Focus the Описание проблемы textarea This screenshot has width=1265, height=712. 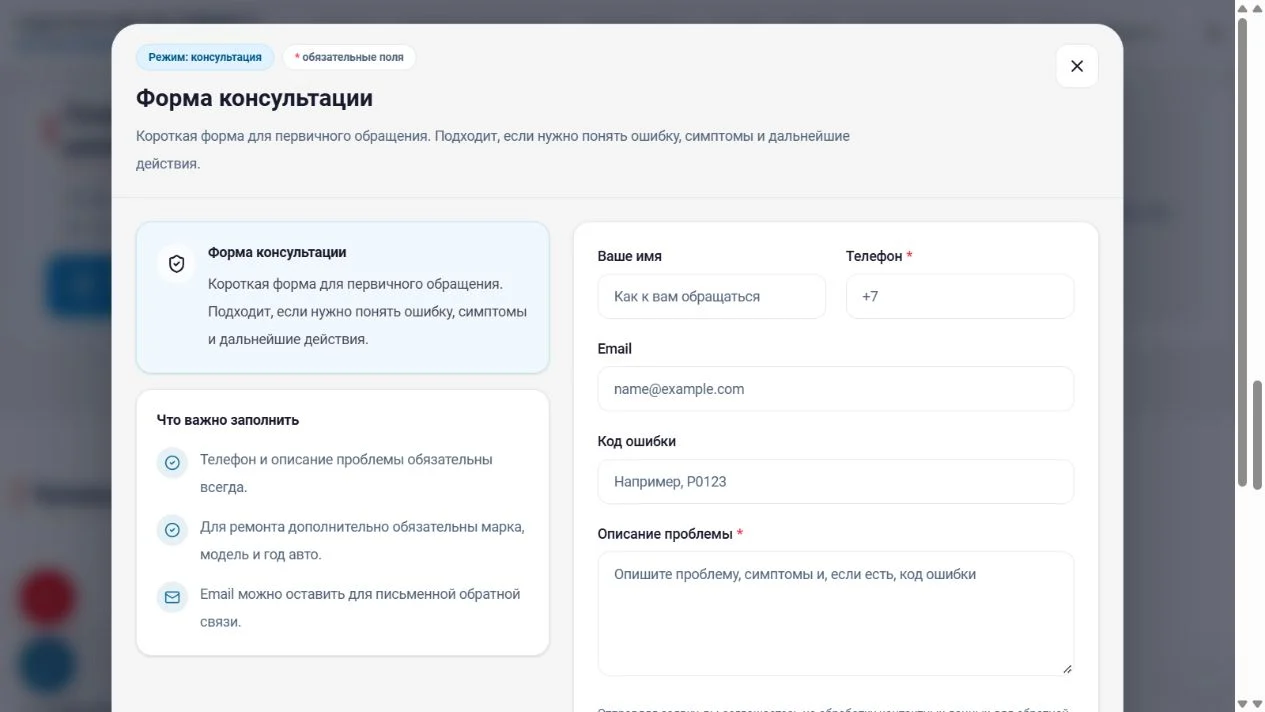tap(836, 614)
